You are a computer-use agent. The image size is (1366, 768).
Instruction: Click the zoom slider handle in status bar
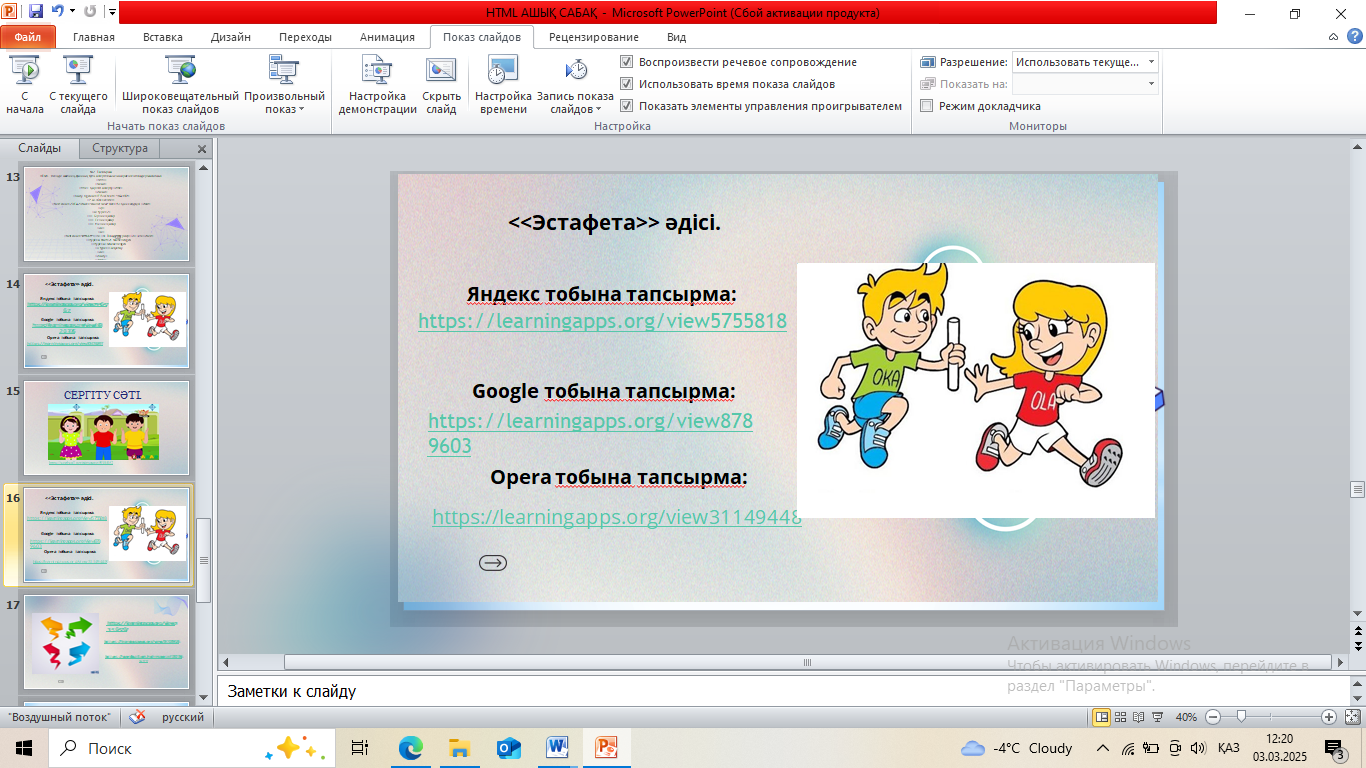pyautogui.click(x=1241, y=717)
